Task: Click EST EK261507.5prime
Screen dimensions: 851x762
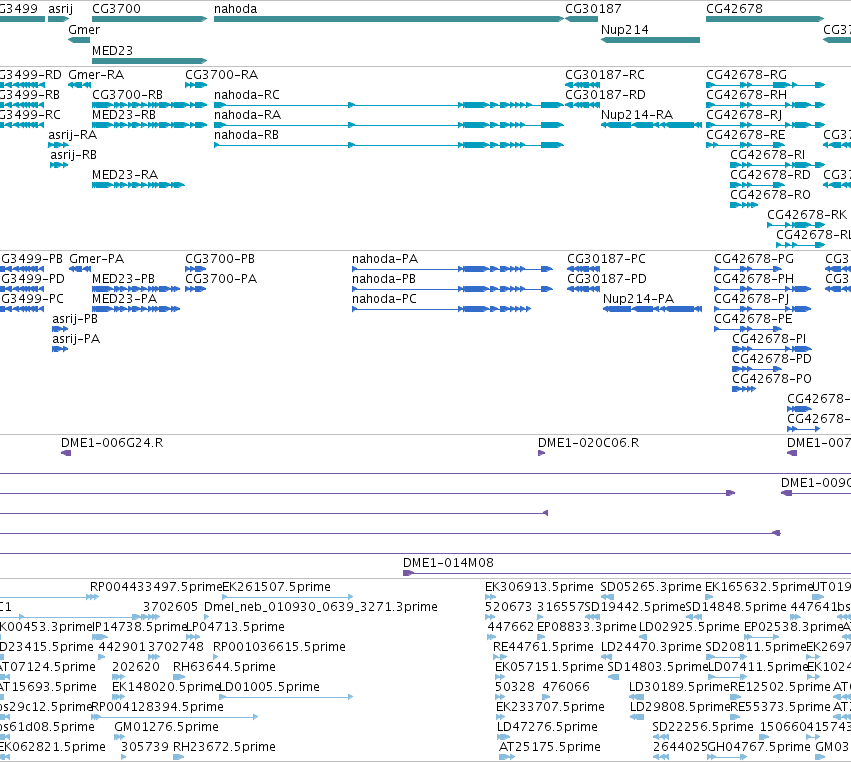Action: [x=288, y=597]
